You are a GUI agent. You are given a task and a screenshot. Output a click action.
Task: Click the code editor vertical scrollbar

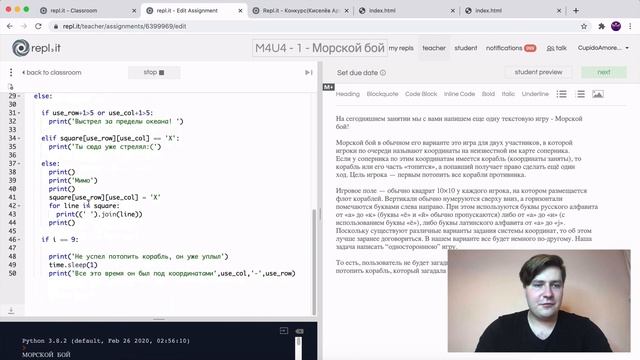point(314,261)
